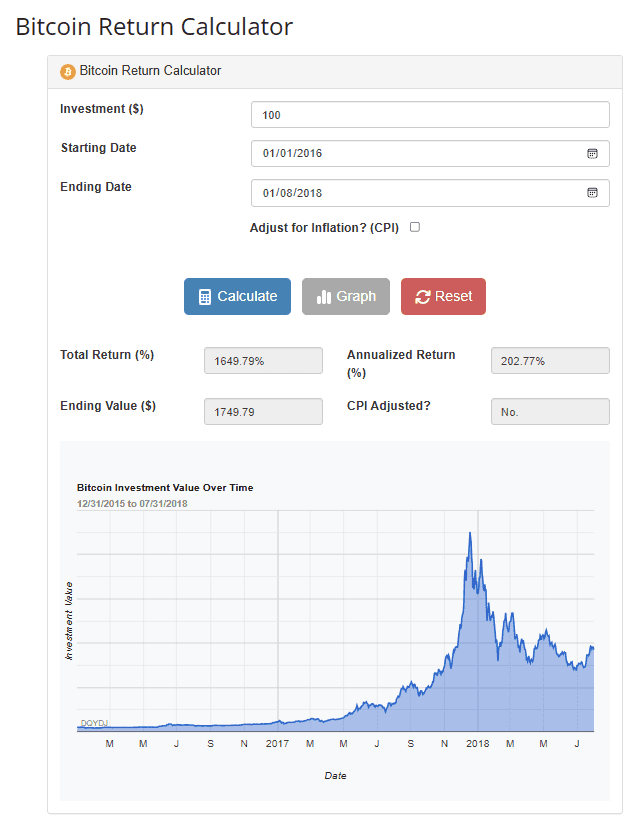Click inside the Starting Date field
The height and width of the screenshot is (834, 642).
tap(430, 154)
